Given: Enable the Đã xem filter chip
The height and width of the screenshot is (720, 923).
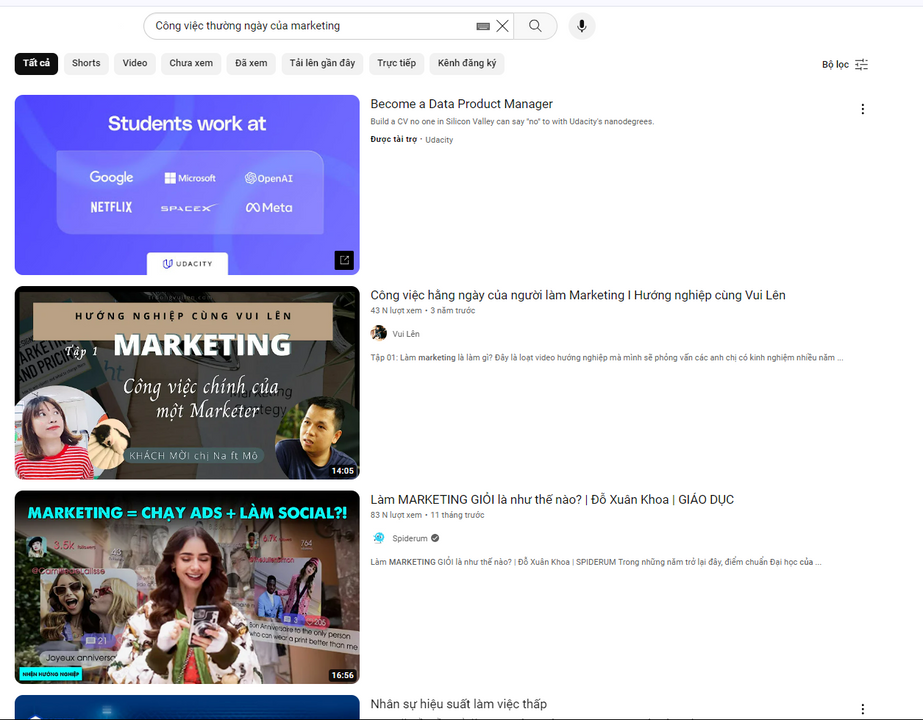Looking at the screenshot, I should click(x=250, y=63).
